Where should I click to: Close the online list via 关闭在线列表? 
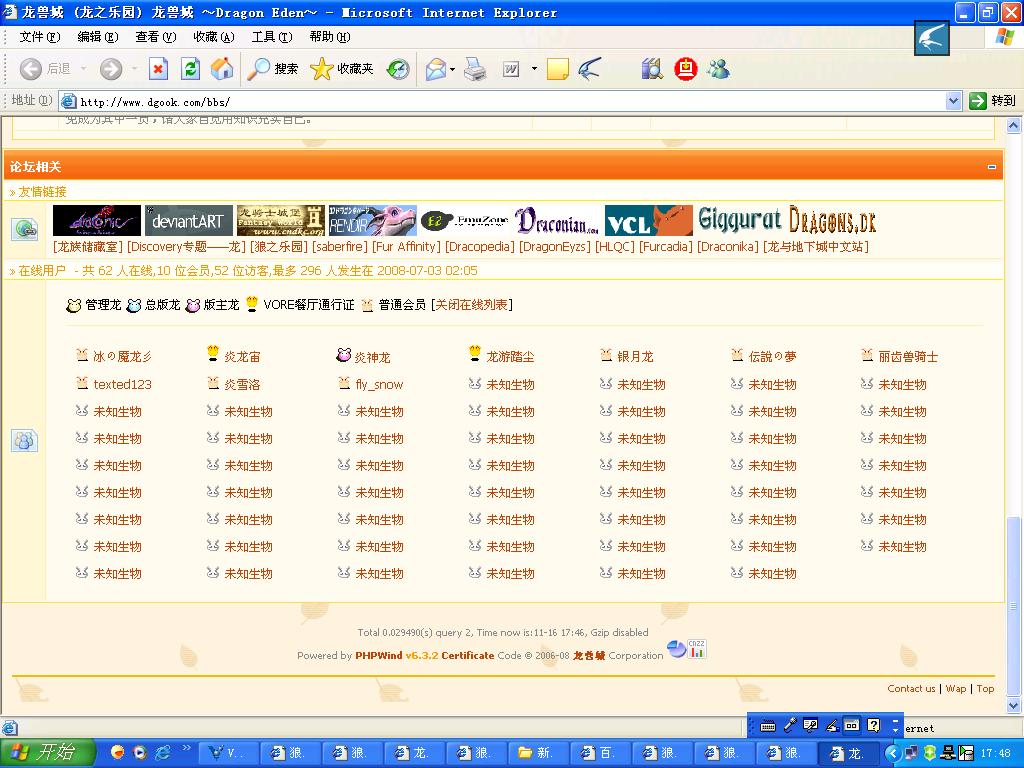click(x=471, y=305)
